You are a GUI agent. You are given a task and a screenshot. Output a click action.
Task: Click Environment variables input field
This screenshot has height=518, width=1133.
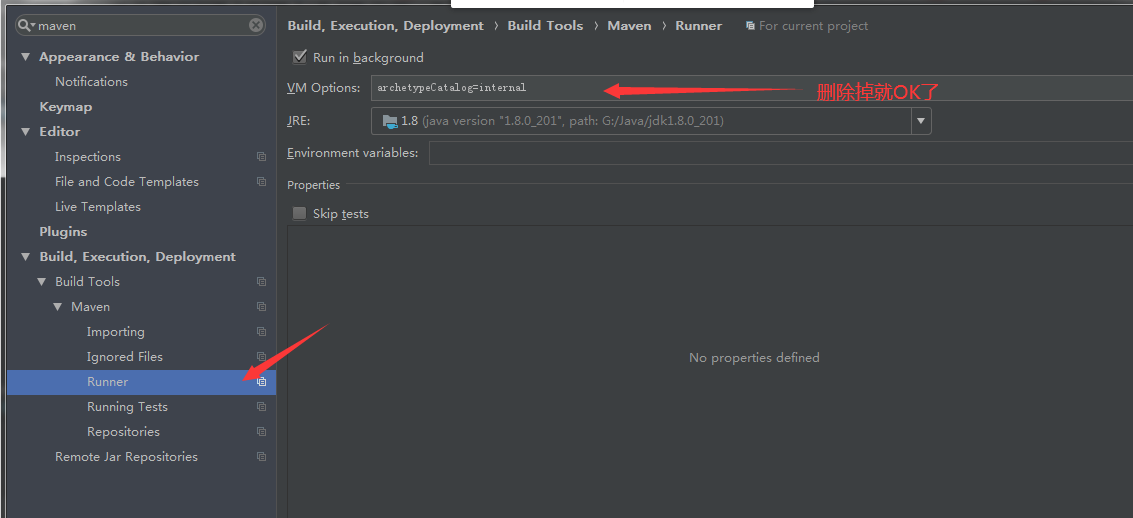(780, 153)
